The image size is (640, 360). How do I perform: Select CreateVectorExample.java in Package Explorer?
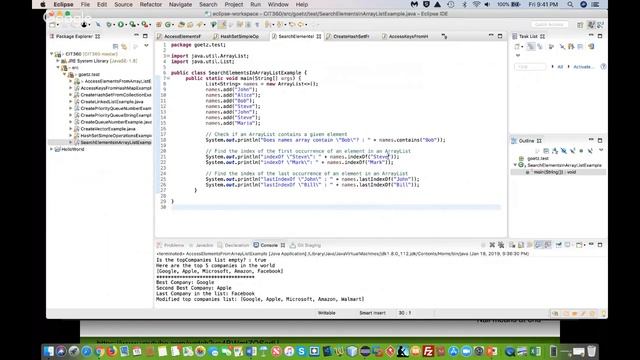pos(107,129)
